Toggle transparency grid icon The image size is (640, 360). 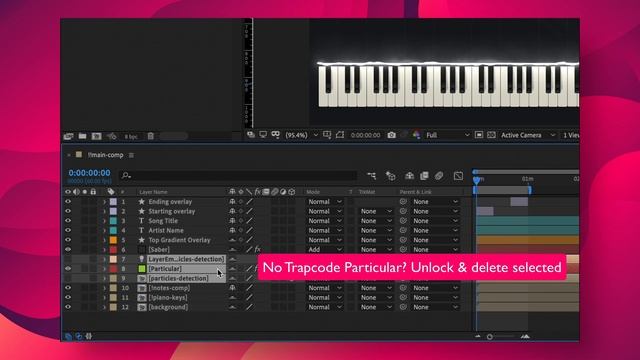click(491, 135)
